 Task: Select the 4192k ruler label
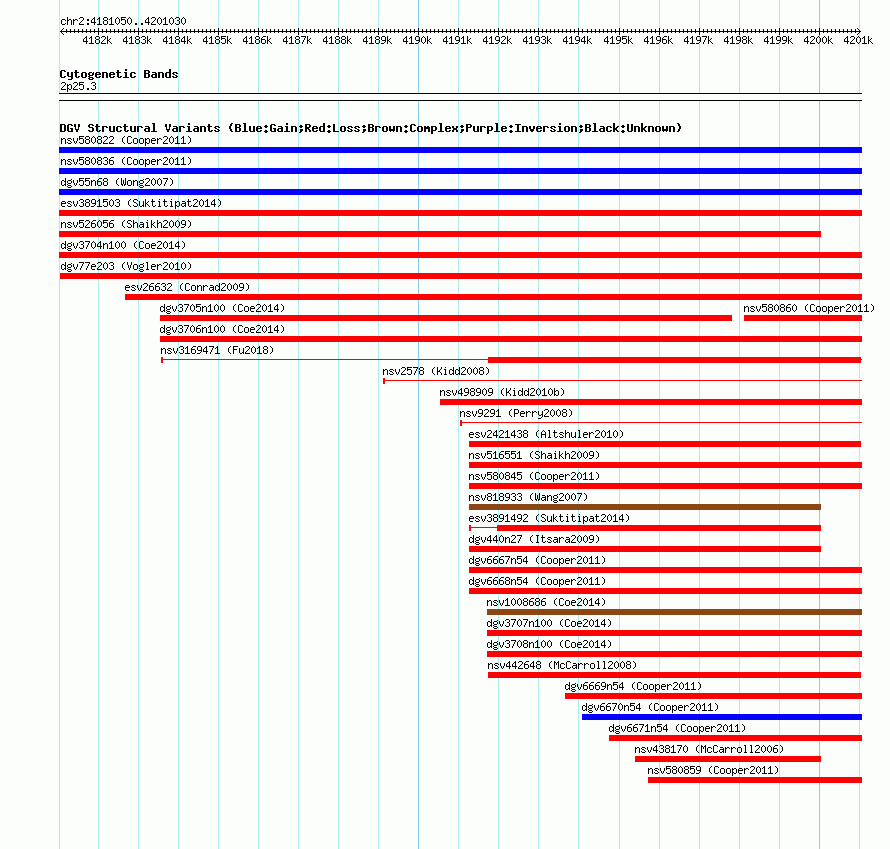coord(497,40)
